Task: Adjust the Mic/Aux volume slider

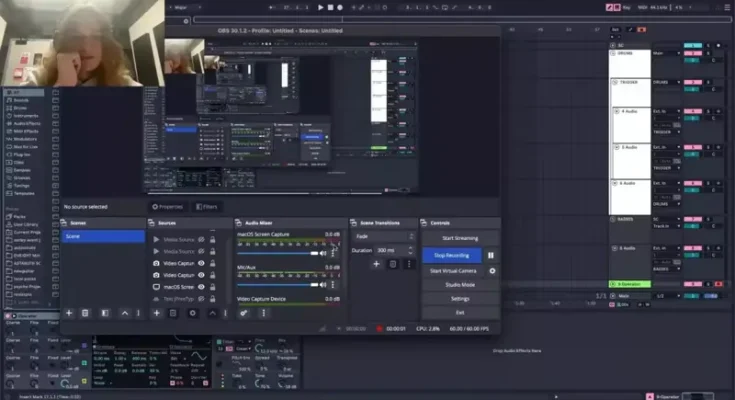Action: coord(278,283)
